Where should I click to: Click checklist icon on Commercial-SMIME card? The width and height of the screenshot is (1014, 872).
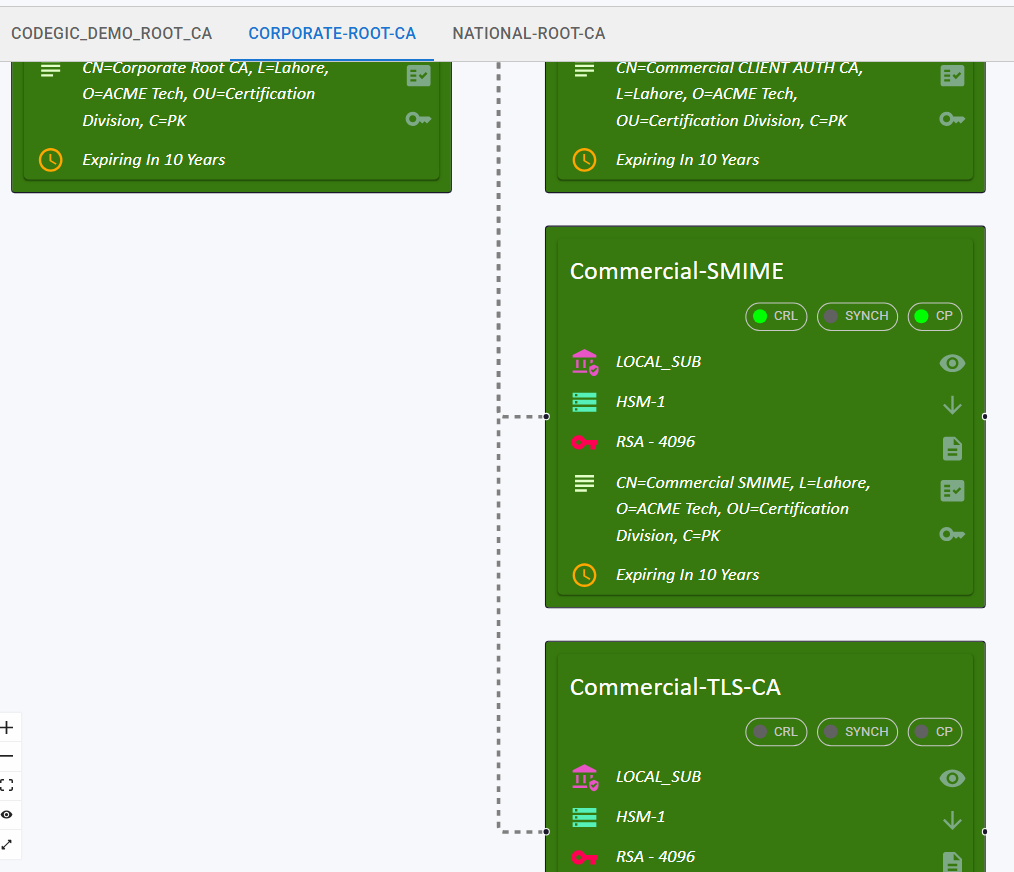tap(952, 490)
